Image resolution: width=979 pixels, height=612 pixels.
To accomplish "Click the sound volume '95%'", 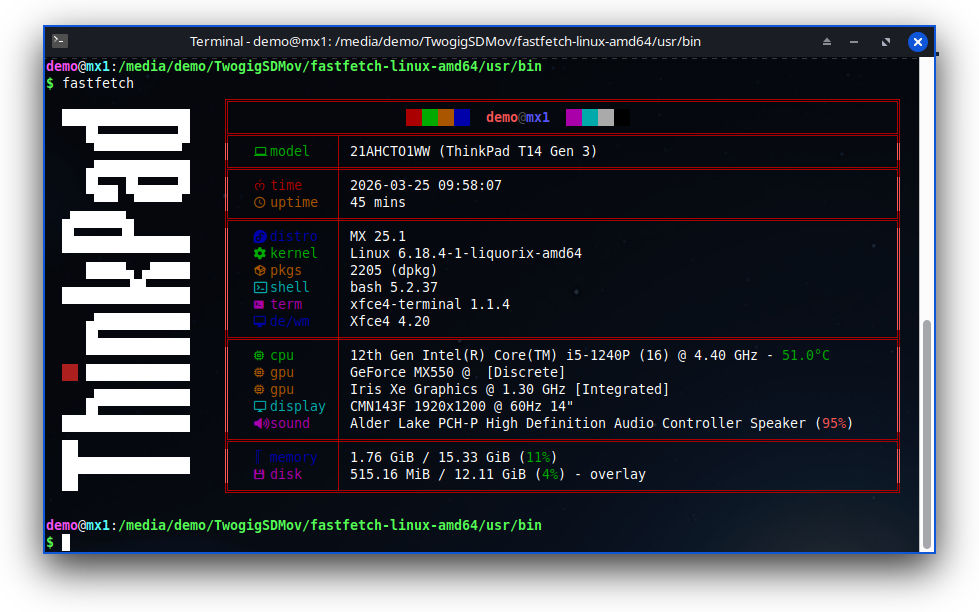I will coord(834,423).
